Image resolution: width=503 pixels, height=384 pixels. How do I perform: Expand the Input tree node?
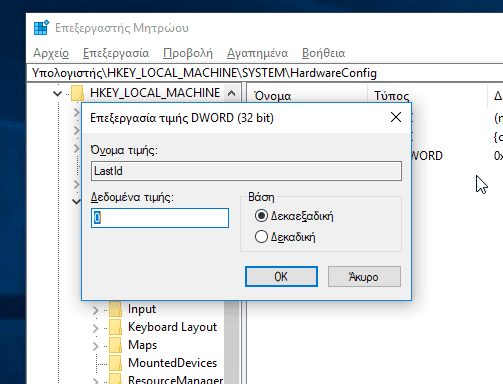click(96, 310)
